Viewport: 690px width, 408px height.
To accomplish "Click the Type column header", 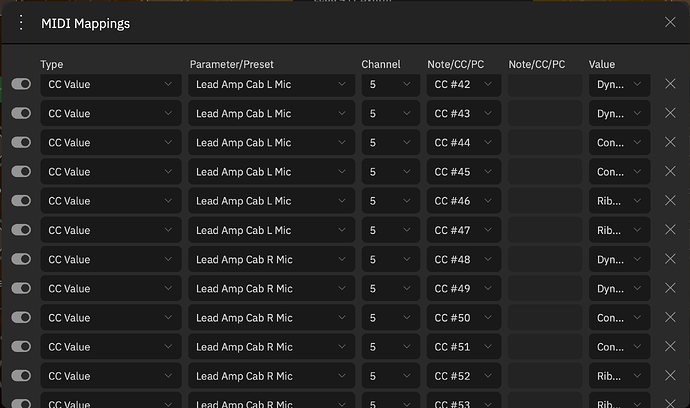I will pyautogui.click(x=51, y=64).
